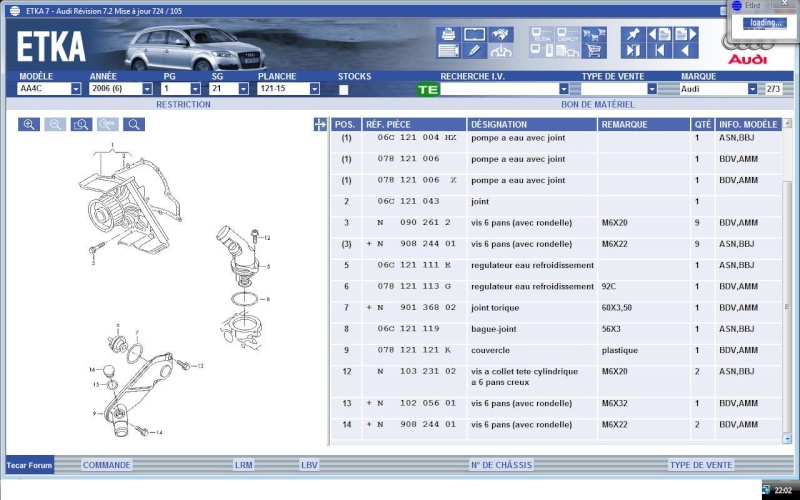The height and width of the screenshot is (500, 800).
Task: Click the printer icon in the toolbar
Action: coord(447,34)
